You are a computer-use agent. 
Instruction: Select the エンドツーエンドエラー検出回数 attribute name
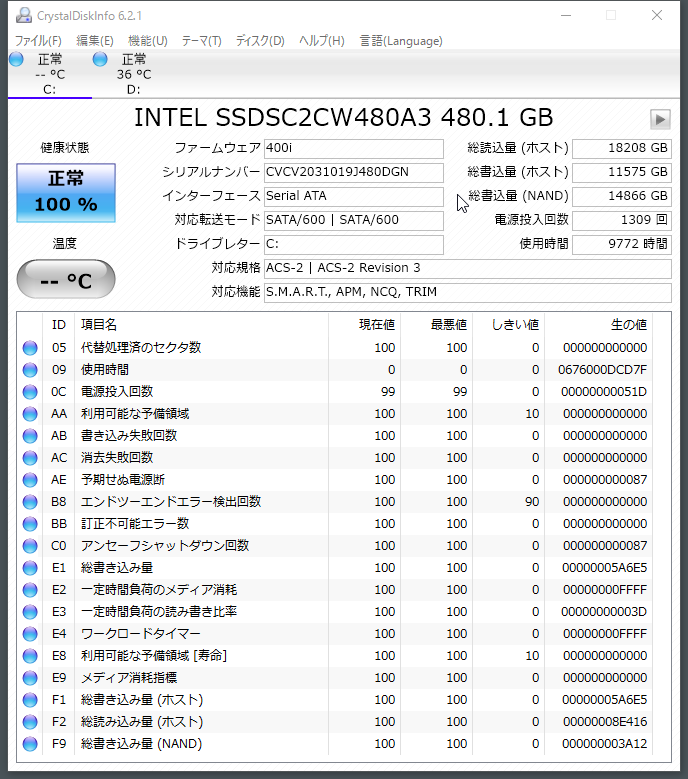(171, 502)
